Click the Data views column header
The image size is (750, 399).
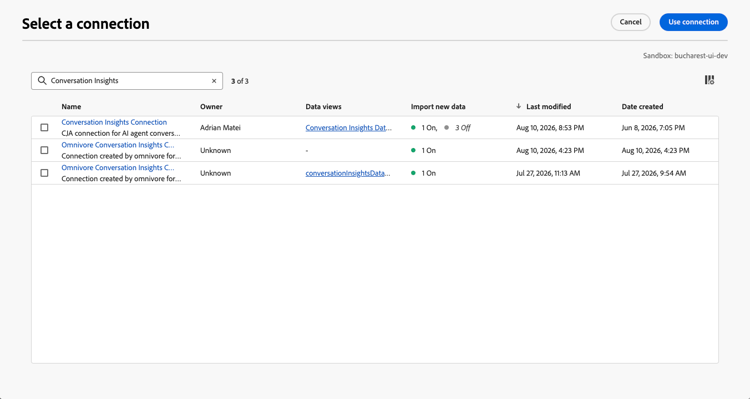point(323,107)
